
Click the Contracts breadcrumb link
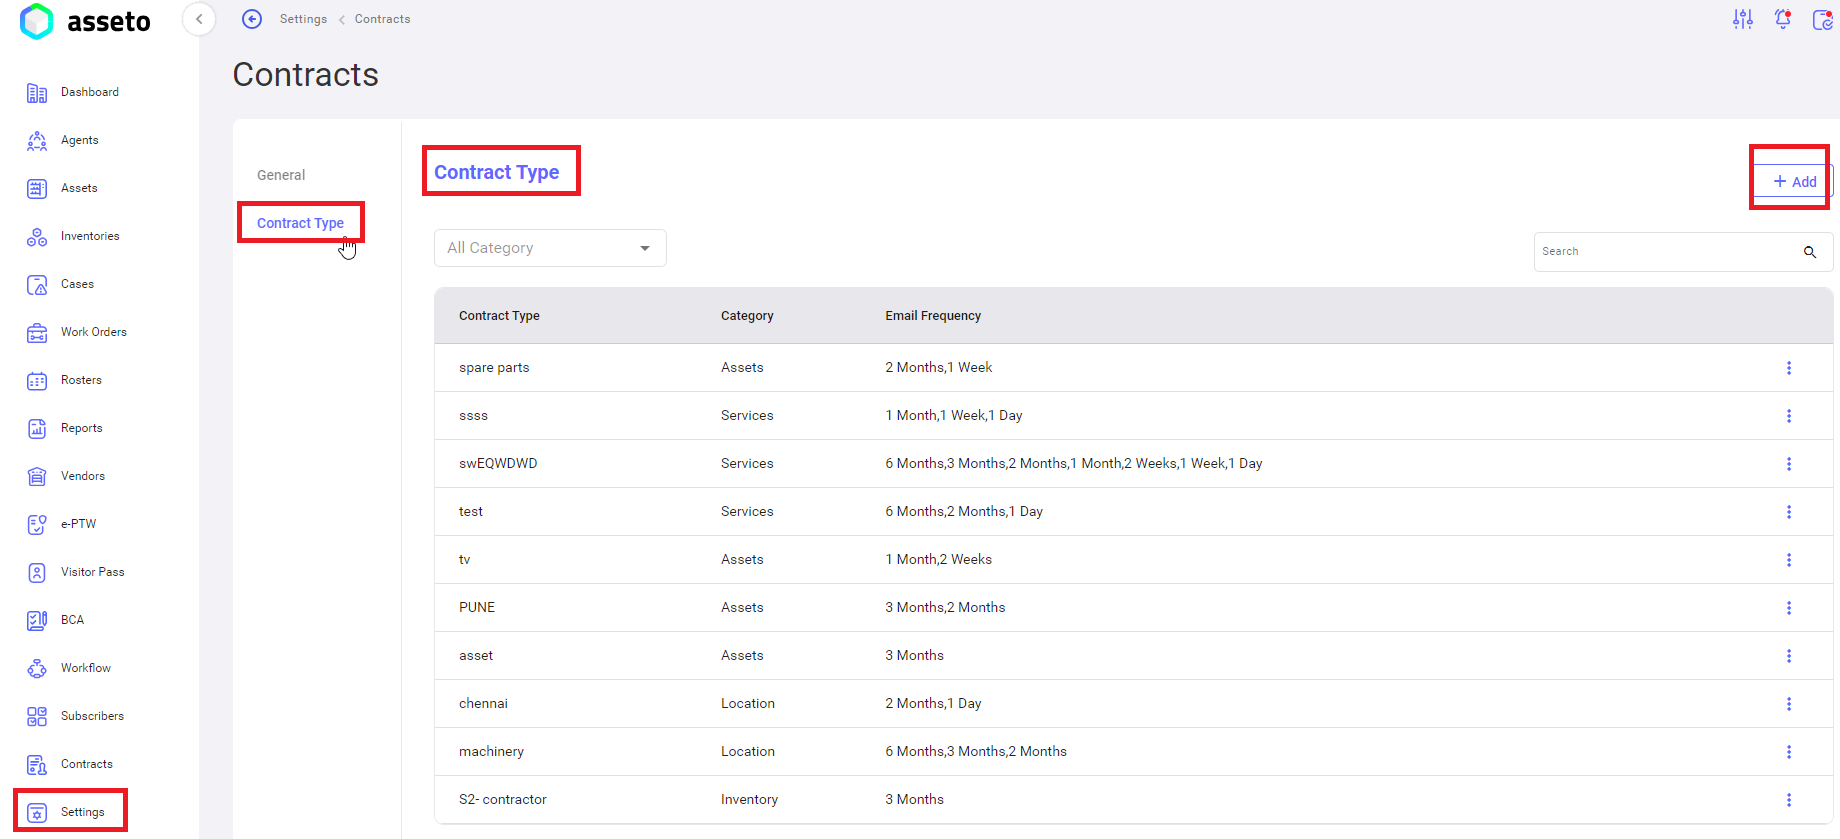click(382, 19)
